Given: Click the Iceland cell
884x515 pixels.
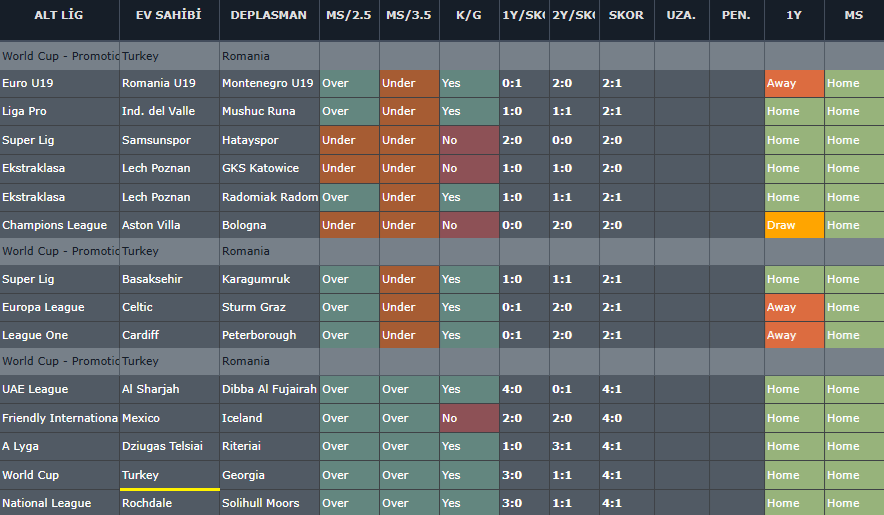Looking at the screenshot, I should [x=269, y=418].
